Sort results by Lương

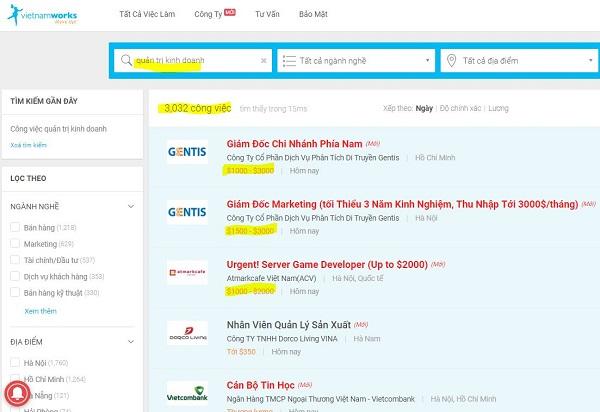(498, 108)
